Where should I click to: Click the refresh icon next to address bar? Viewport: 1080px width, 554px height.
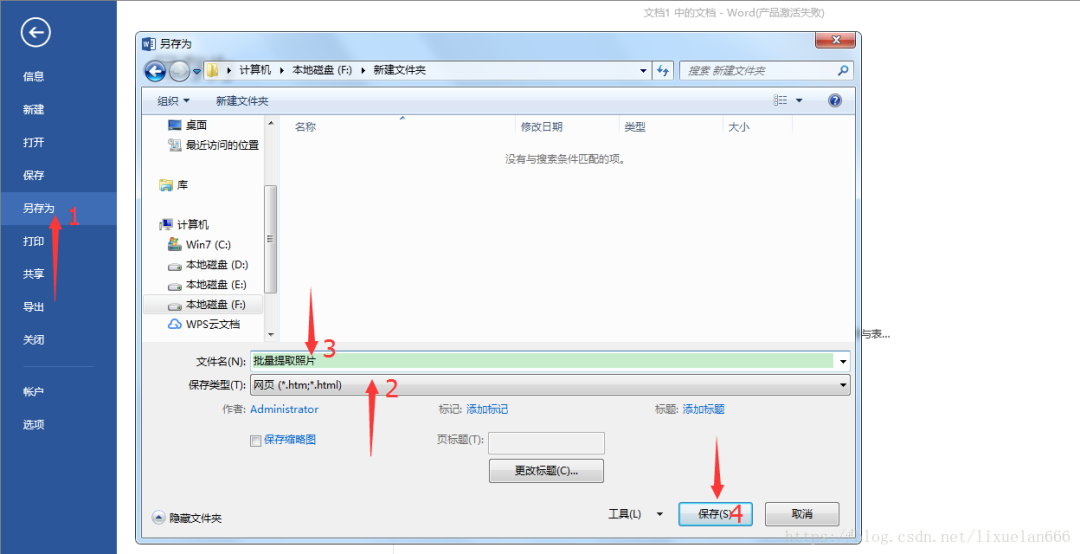click(663, 70)
